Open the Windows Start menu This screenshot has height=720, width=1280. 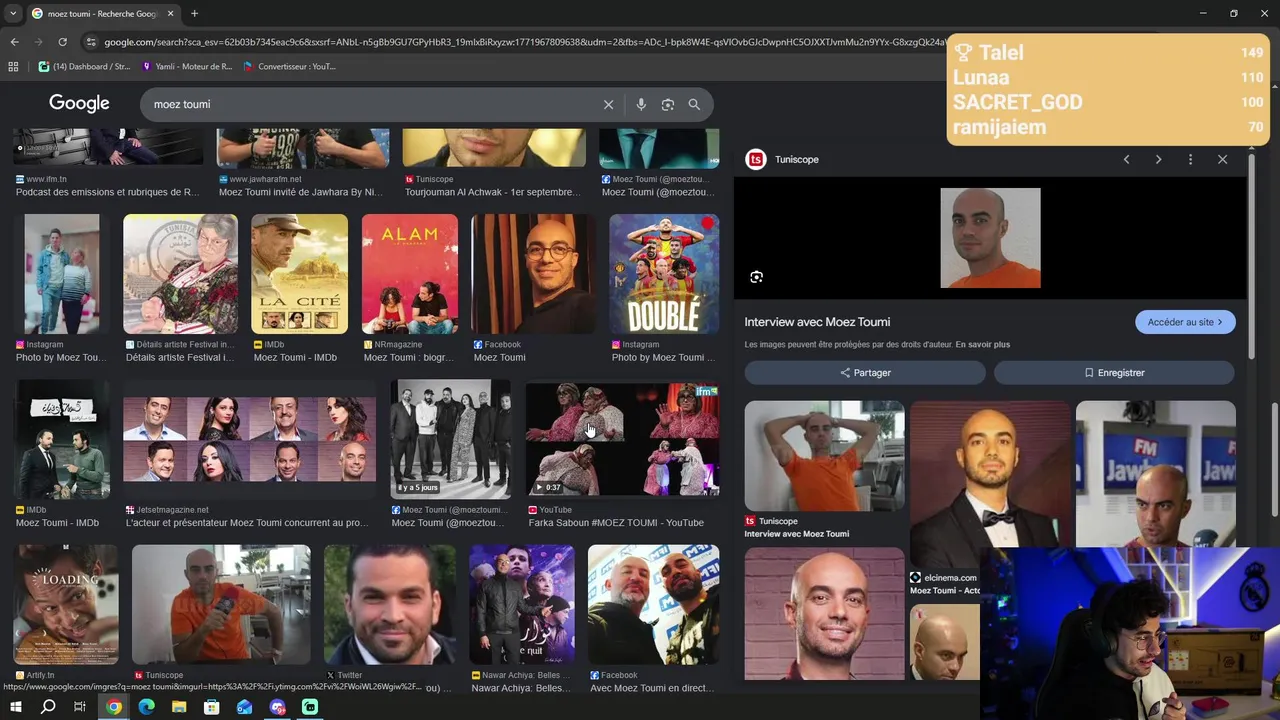click(x=15, y=707)
